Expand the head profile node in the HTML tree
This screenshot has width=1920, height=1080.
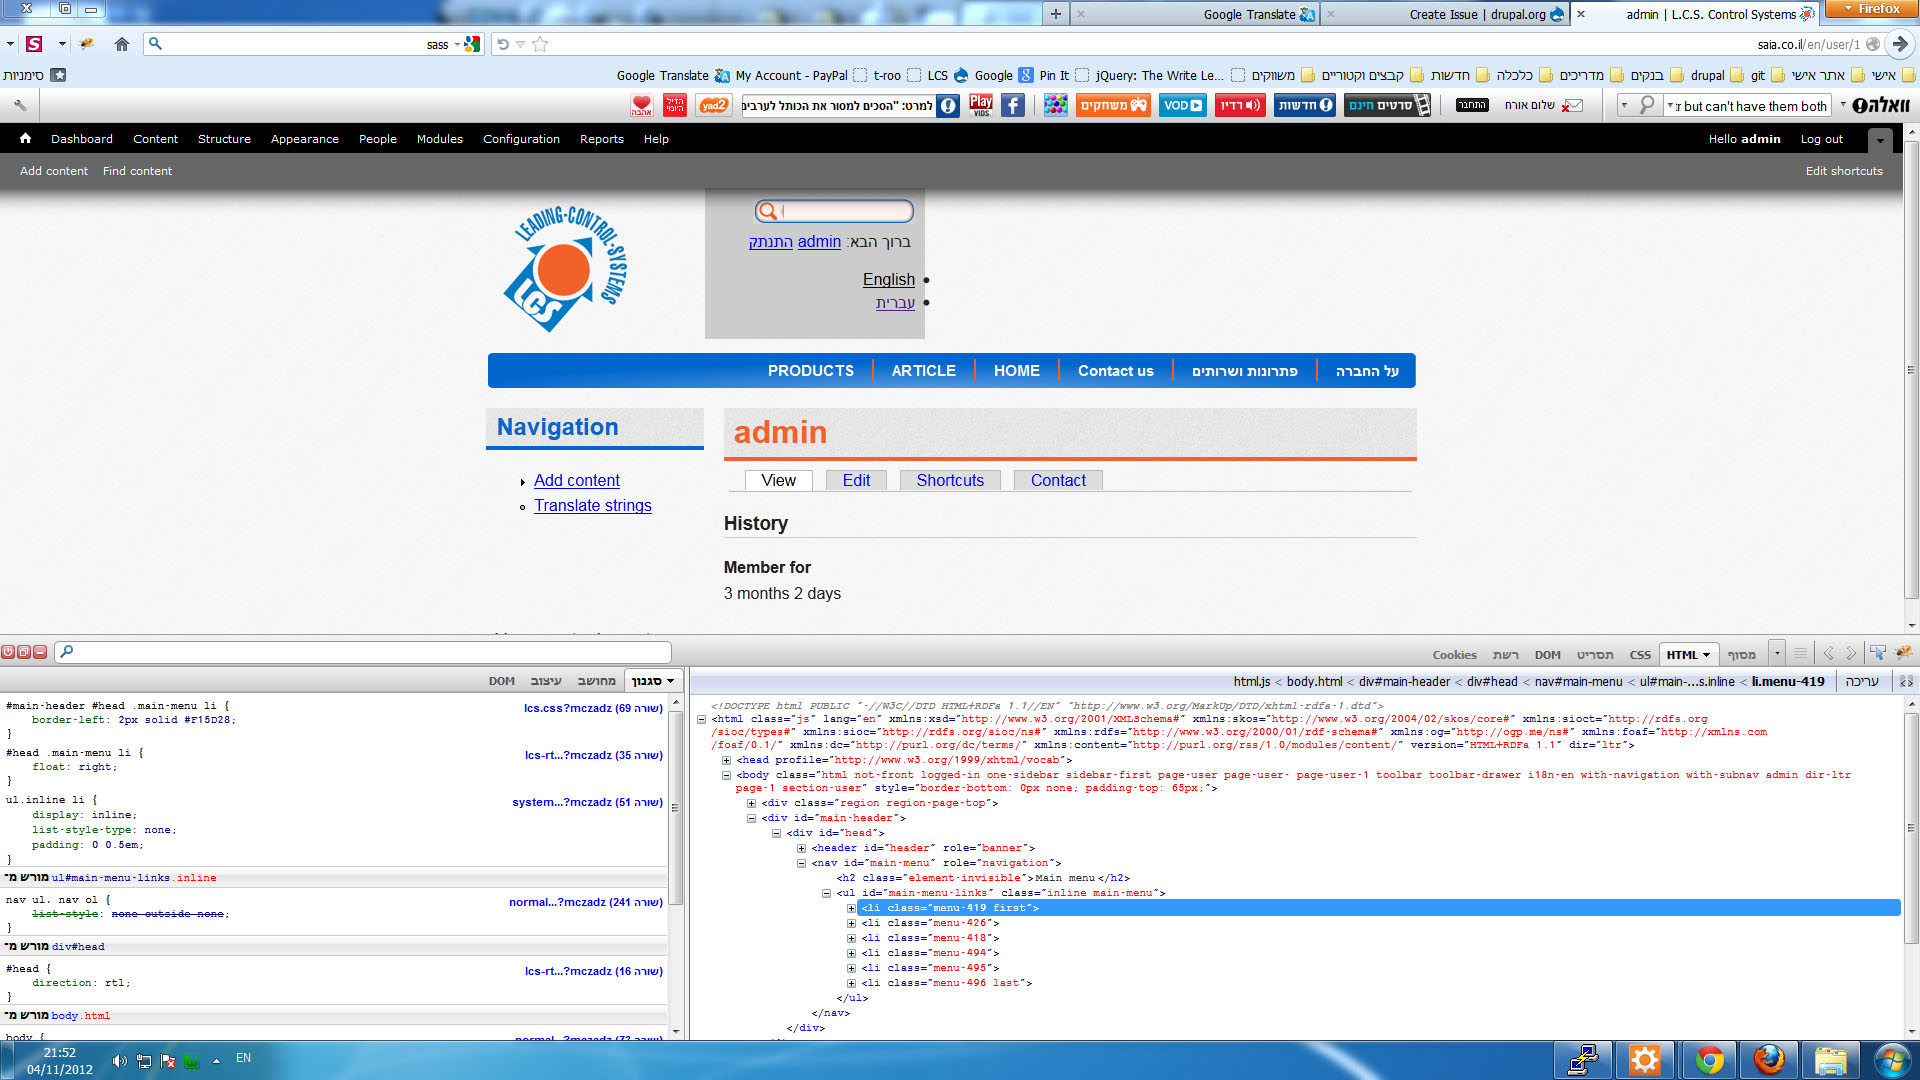(x=727, y=760)
